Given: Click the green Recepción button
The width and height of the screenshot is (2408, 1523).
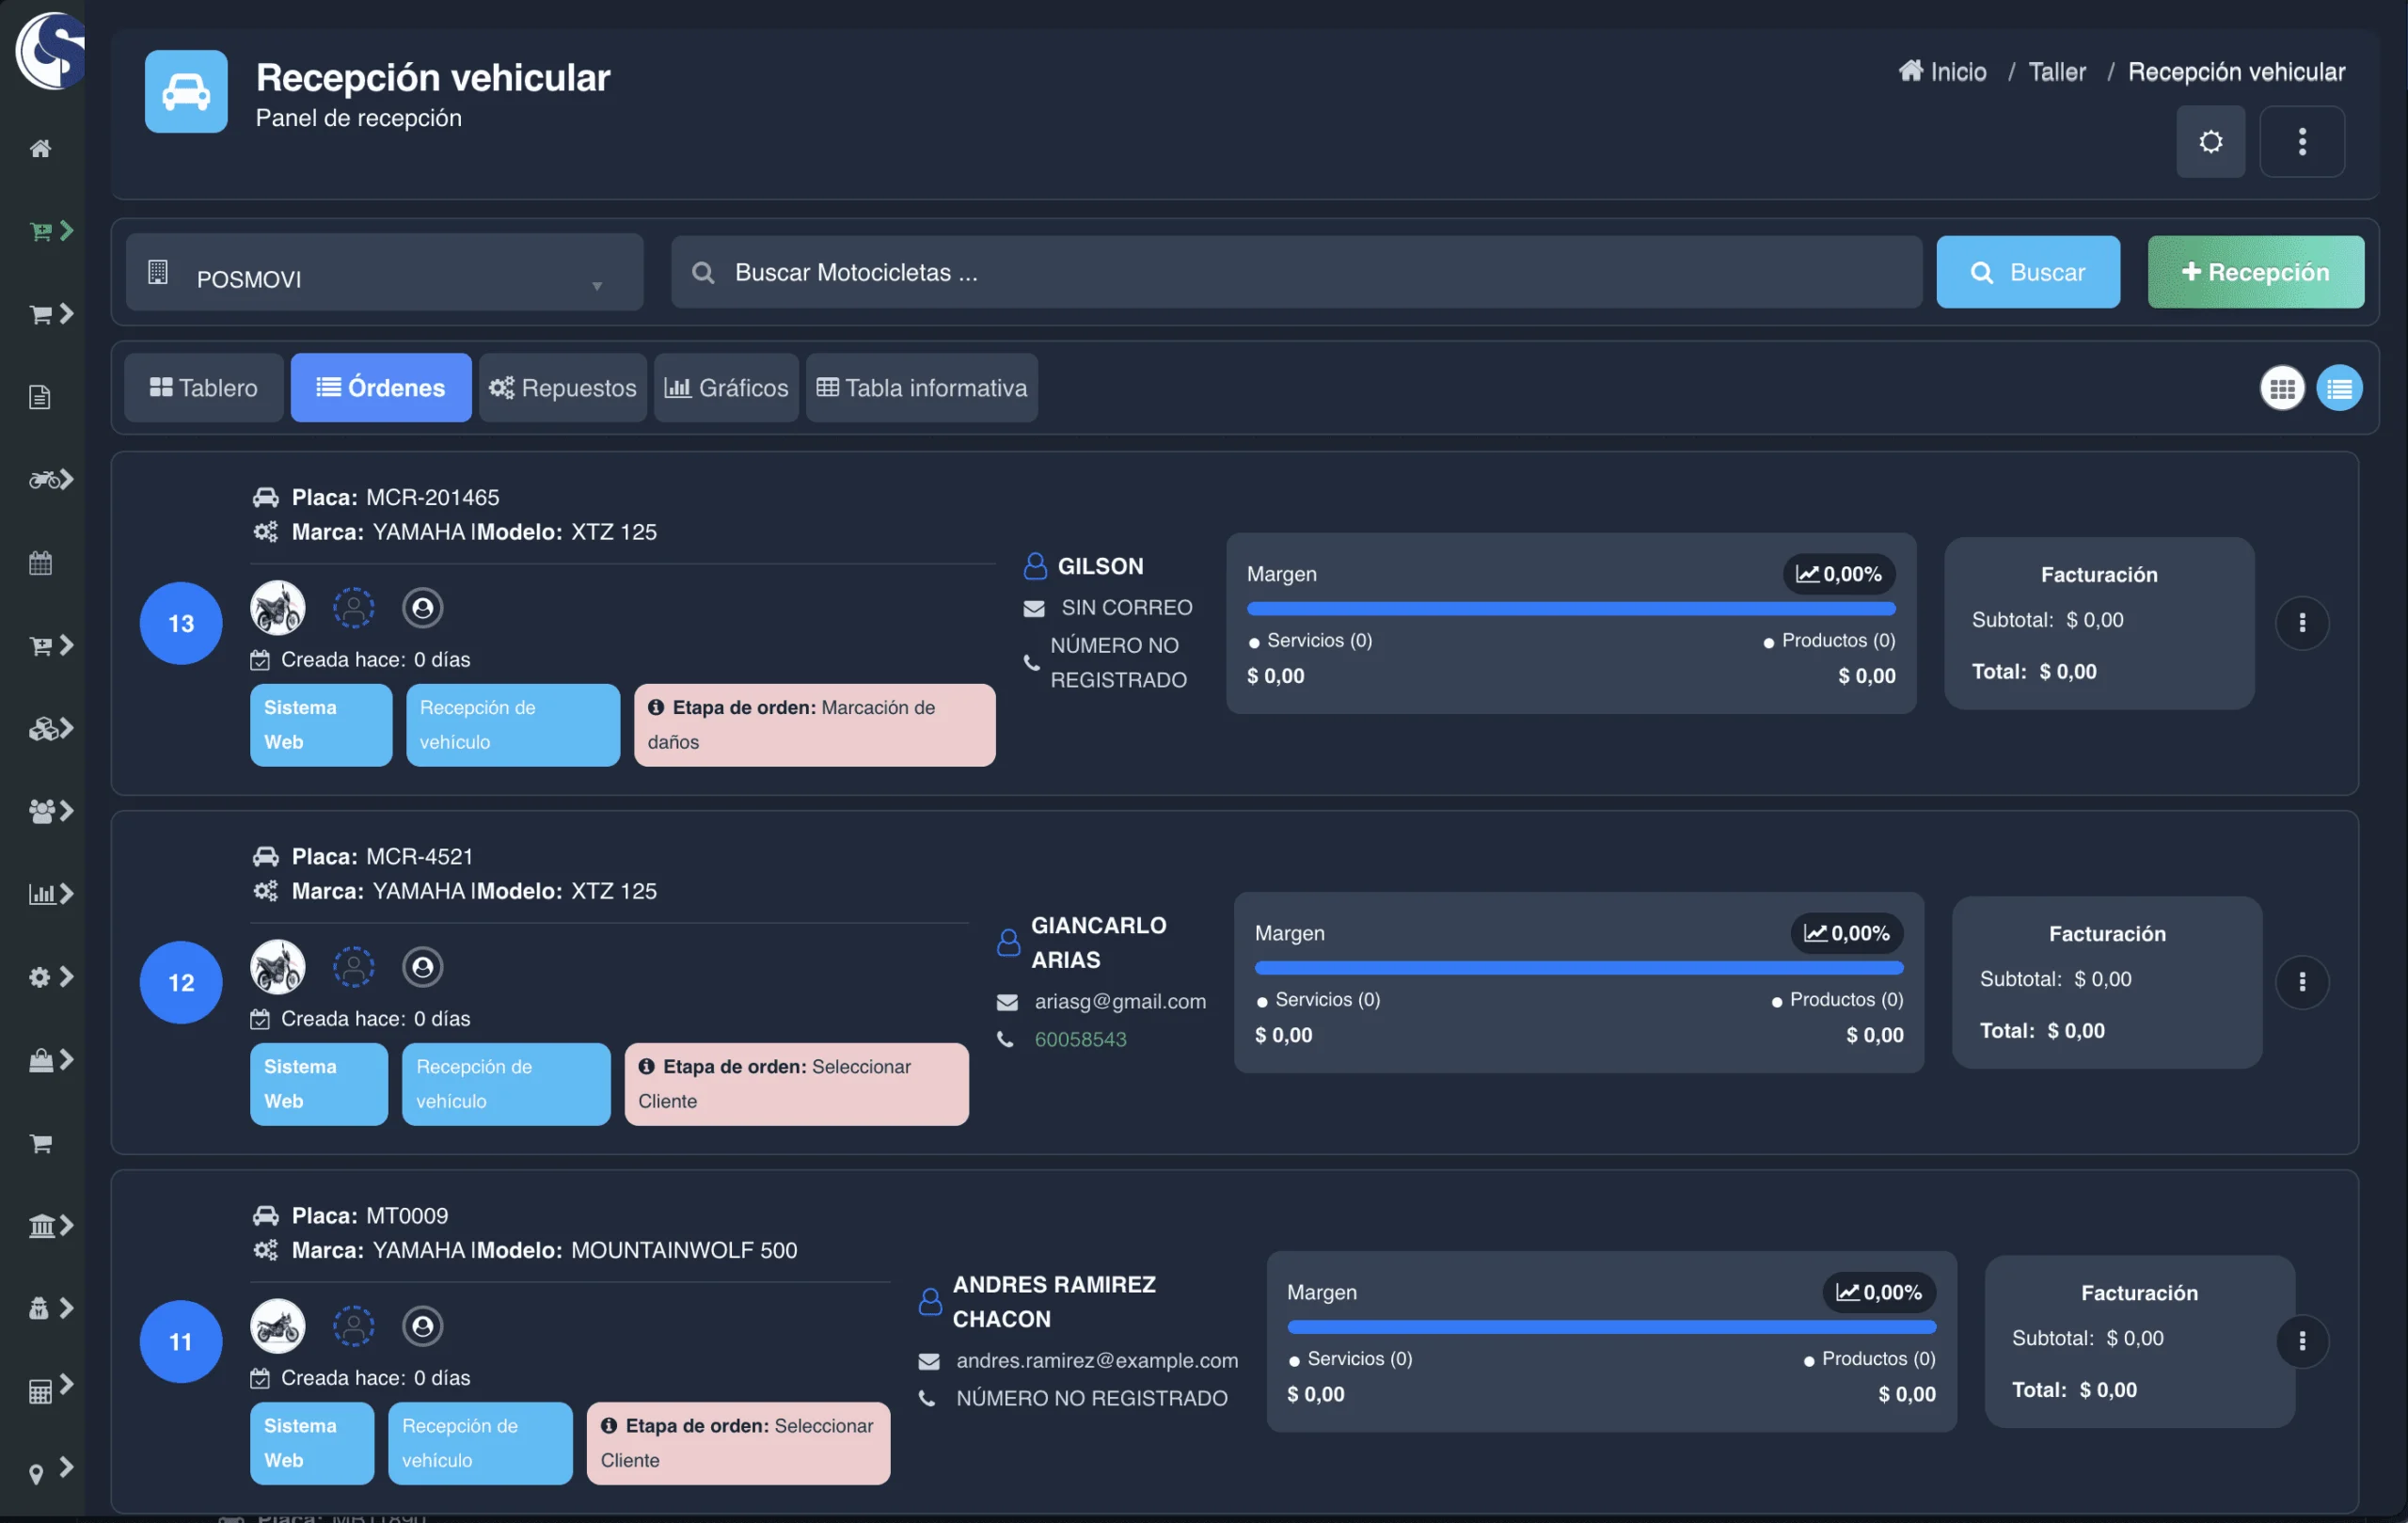Looking at the screenshot, I should [2255, 272].
